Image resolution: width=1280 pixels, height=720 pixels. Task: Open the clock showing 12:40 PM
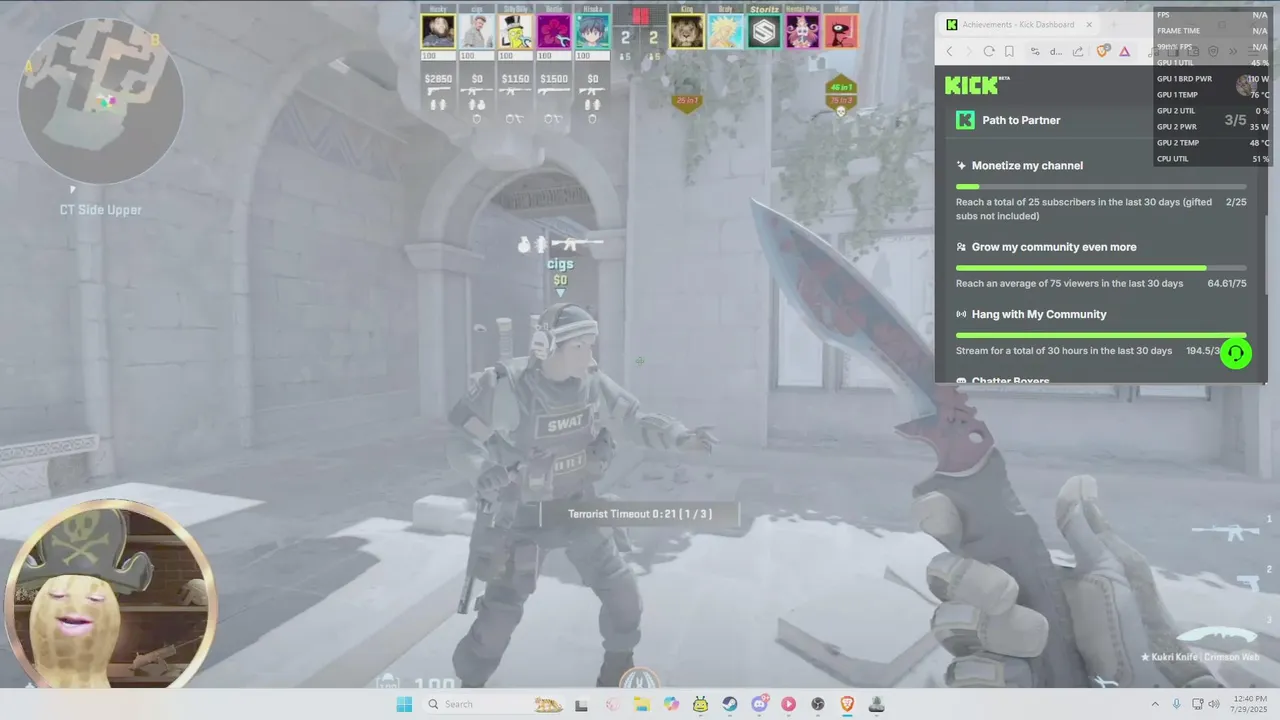(1249, 704)
